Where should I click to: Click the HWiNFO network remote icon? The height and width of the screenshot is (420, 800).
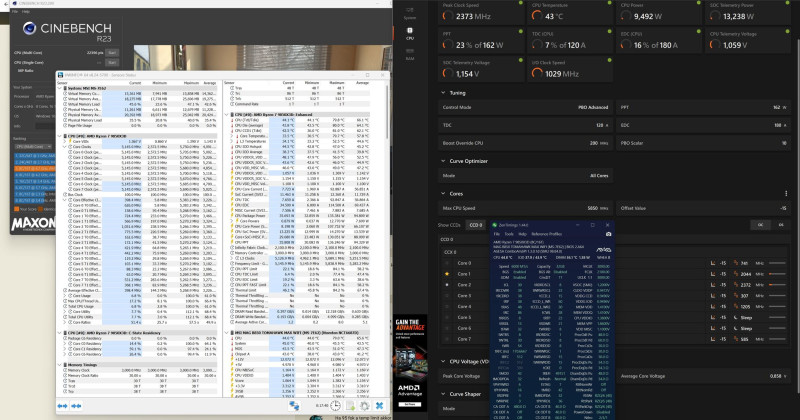click(x=294, y=406)
